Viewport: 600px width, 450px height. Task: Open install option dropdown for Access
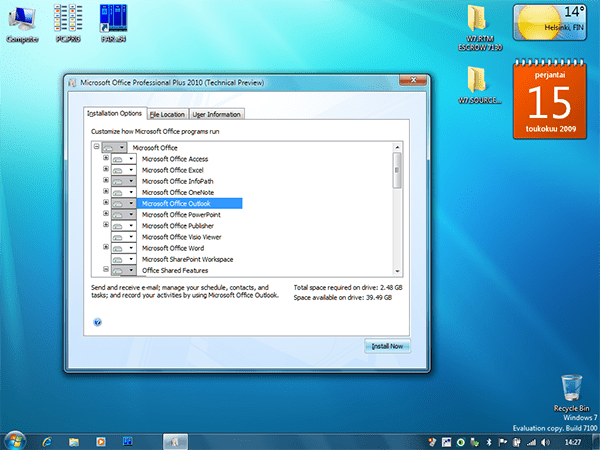124,159
